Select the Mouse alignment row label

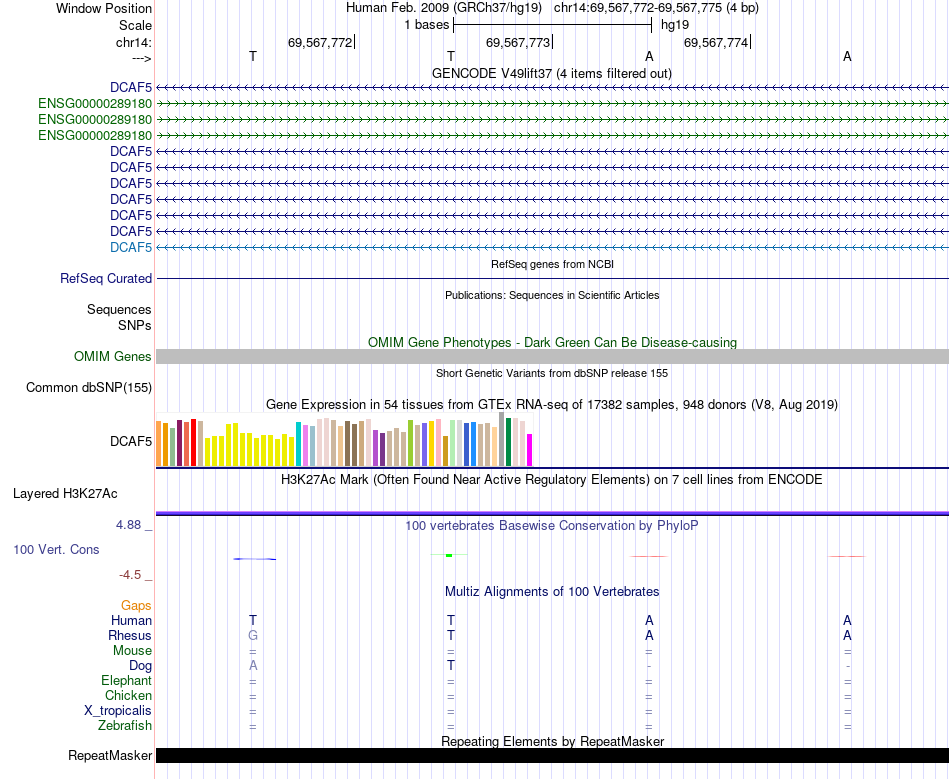[132, 651]
